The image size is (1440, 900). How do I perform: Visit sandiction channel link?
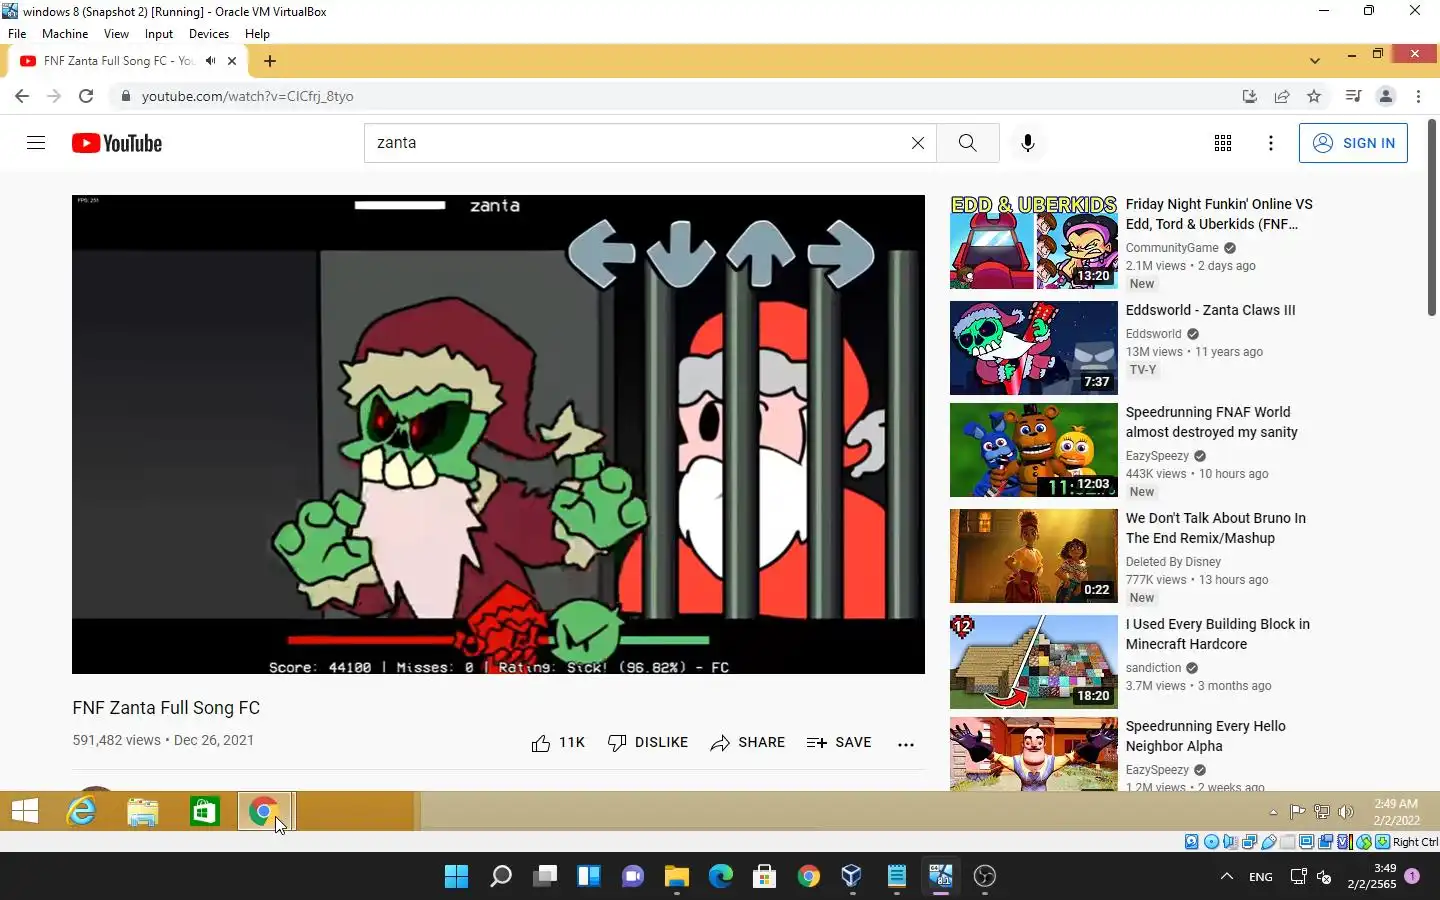(x=1154, y=668)
